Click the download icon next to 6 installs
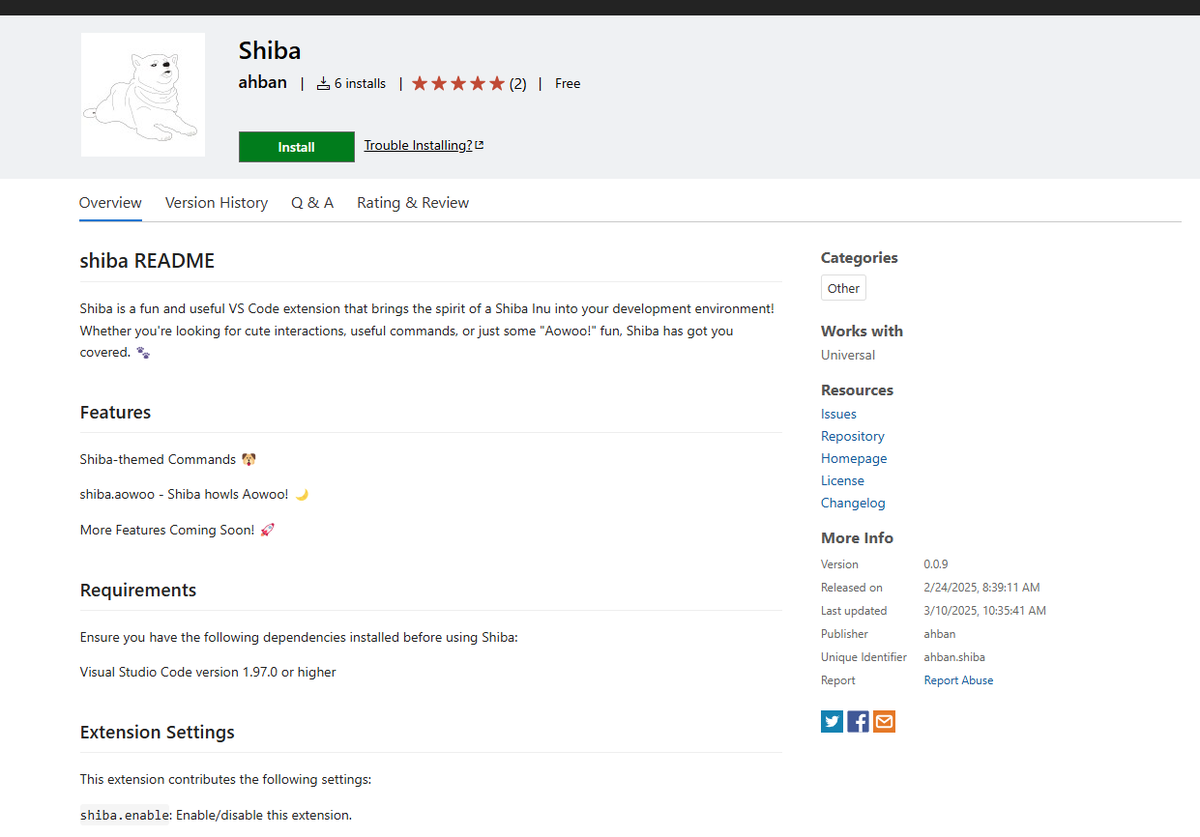This screenshot has height=837, width=1200. click(323, 84)
